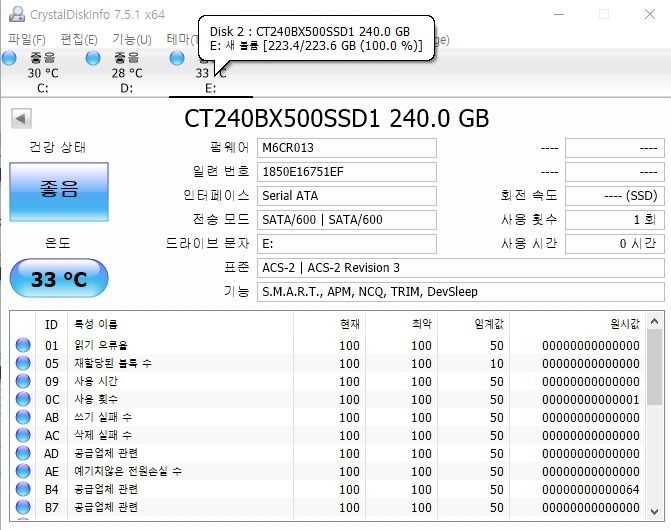Click the serial number field 1850E16751EF

347,172
